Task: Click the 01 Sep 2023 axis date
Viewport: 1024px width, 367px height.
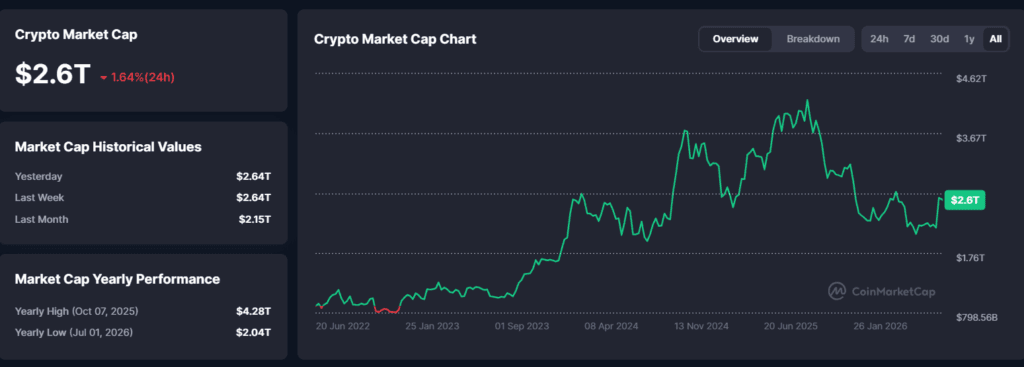Action: pyautogui.click(x=522, y=326)
